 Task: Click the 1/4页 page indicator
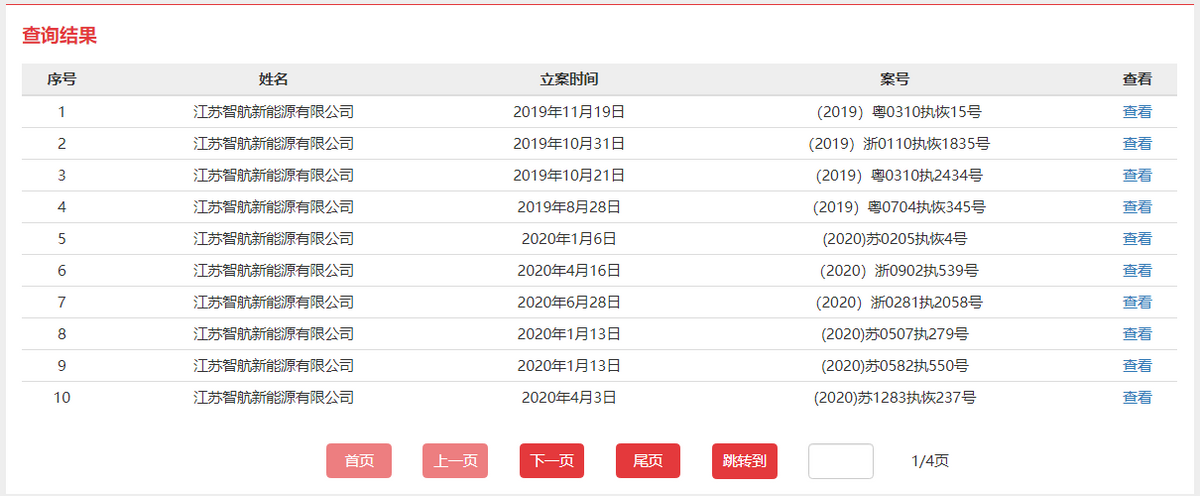pyautogui.click(x=930, y=461)
